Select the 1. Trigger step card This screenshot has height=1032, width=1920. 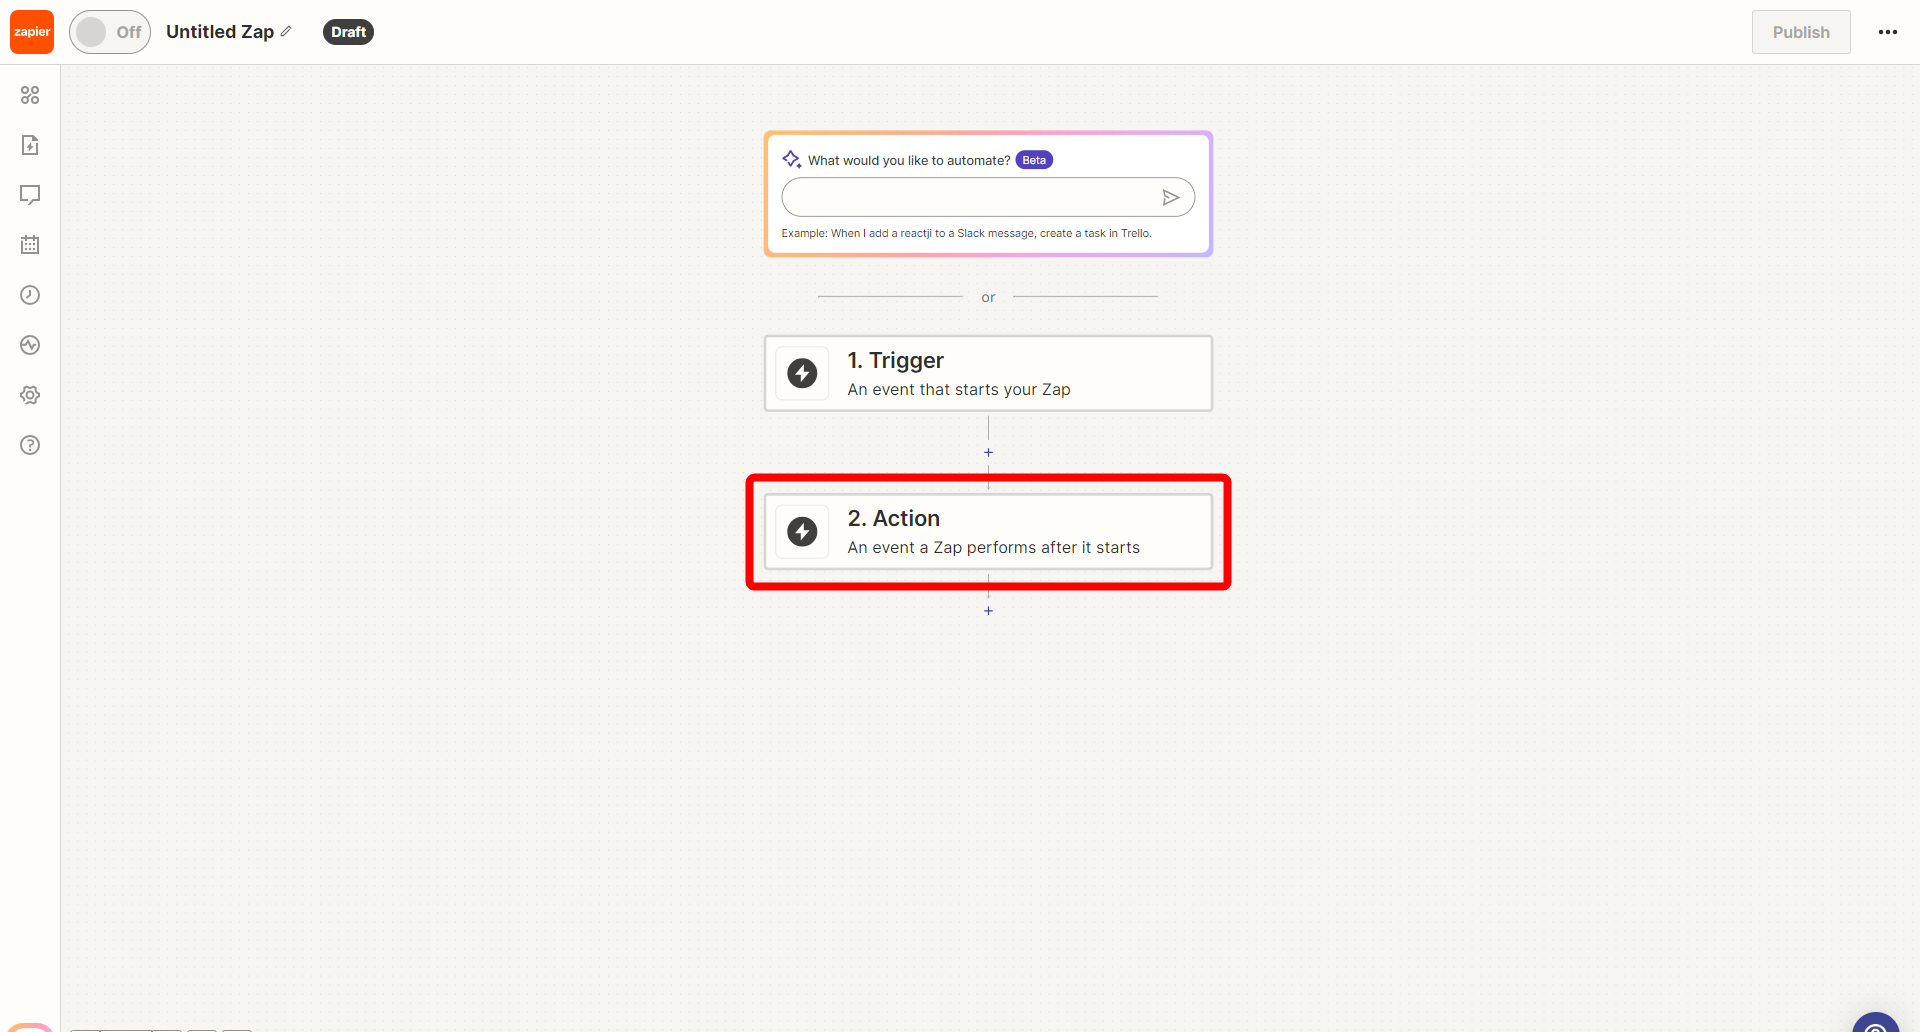(988, 373)
